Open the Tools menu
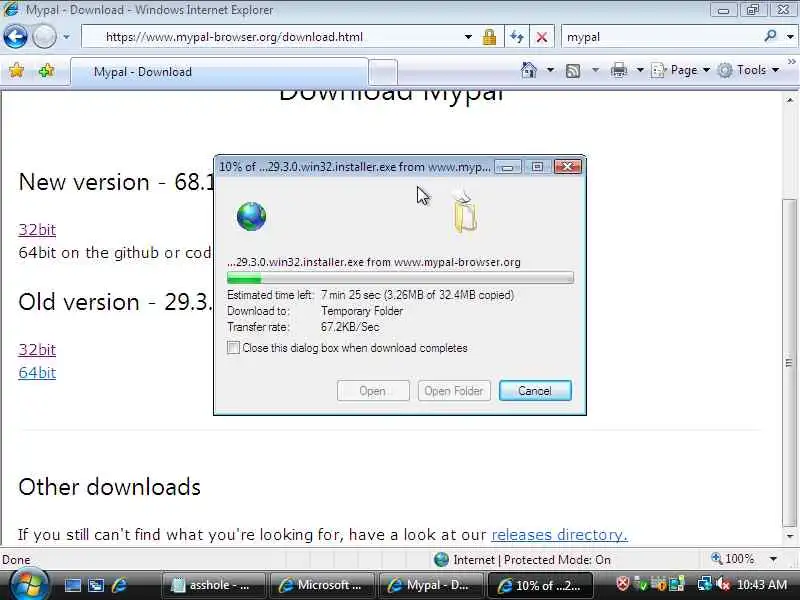The image size is (800, 600). tap(748, 70)
